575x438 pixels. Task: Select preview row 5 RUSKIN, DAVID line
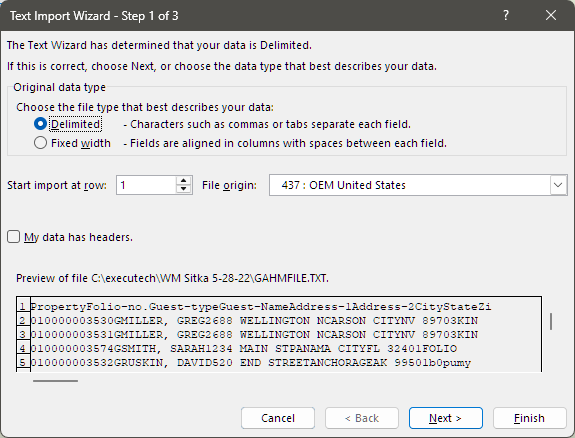250,362
